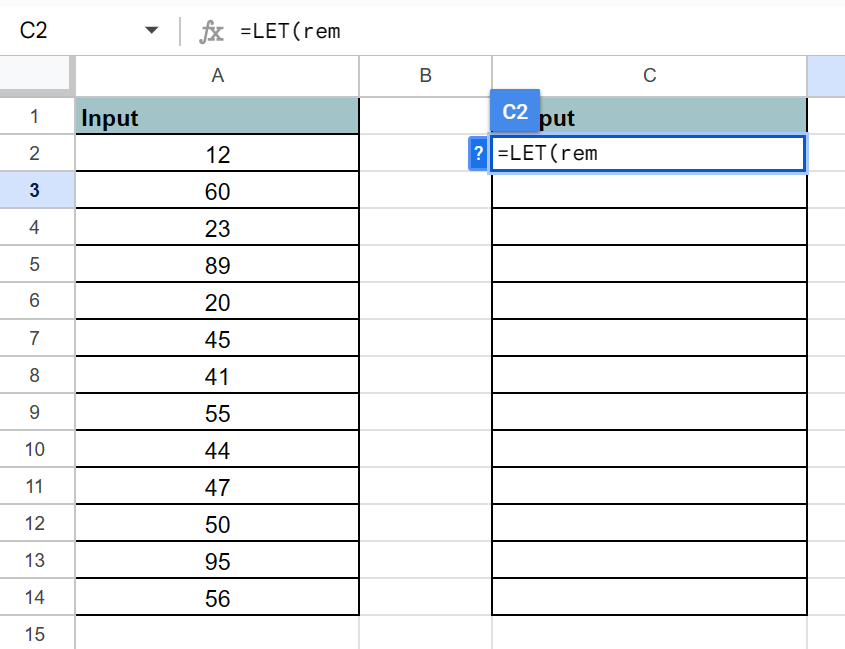Click the fx function icon
The width and height of the screenshot is (845, 649).
[x=211, y=32]
